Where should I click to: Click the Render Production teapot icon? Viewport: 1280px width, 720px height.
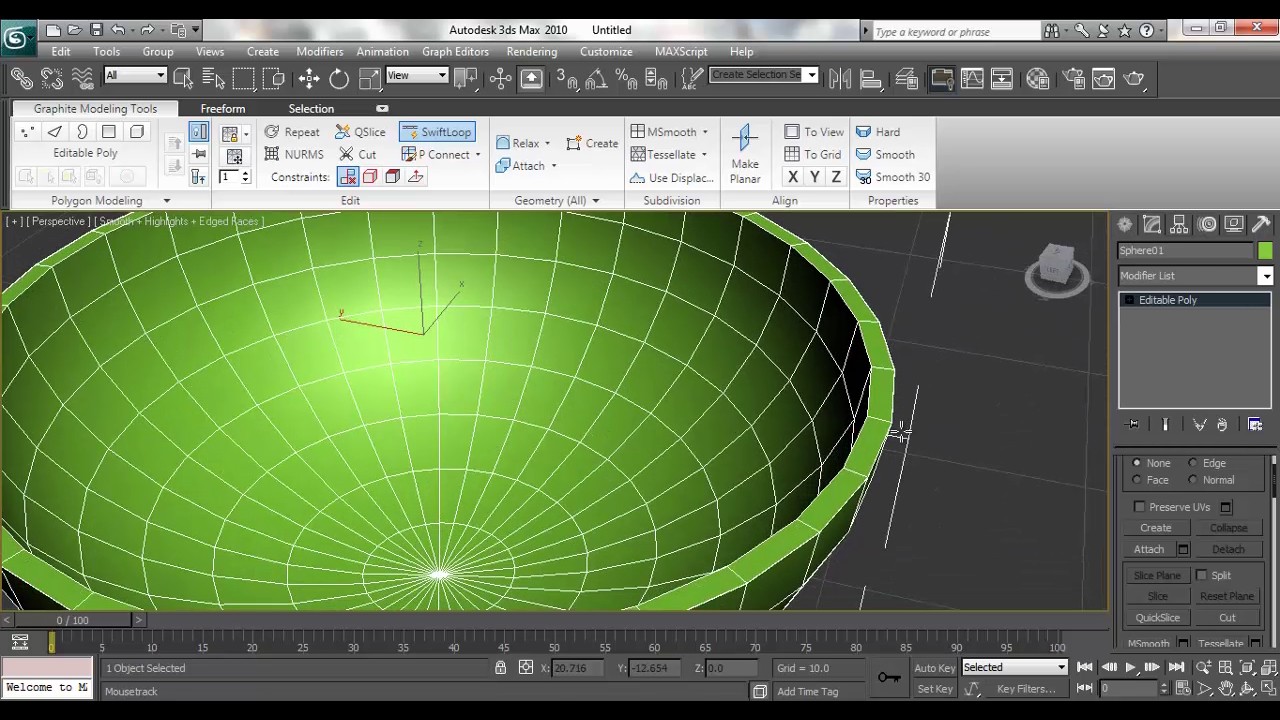coord(1134,78)
